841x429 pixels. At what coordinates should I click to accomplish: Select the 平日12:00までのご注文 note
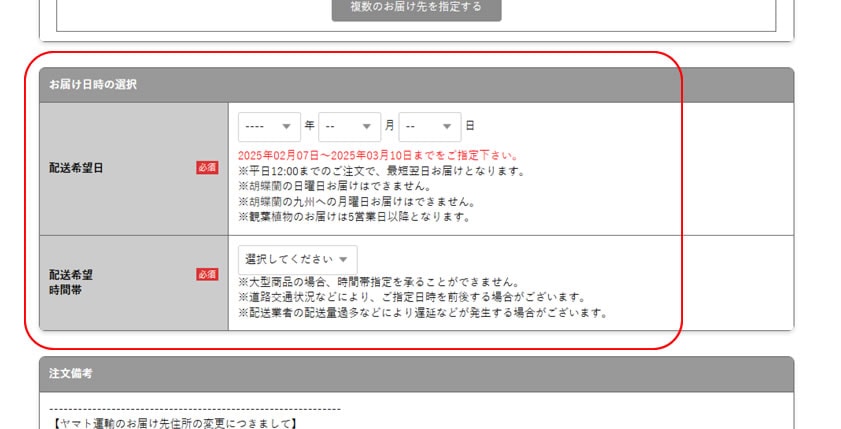coord(381,171)
